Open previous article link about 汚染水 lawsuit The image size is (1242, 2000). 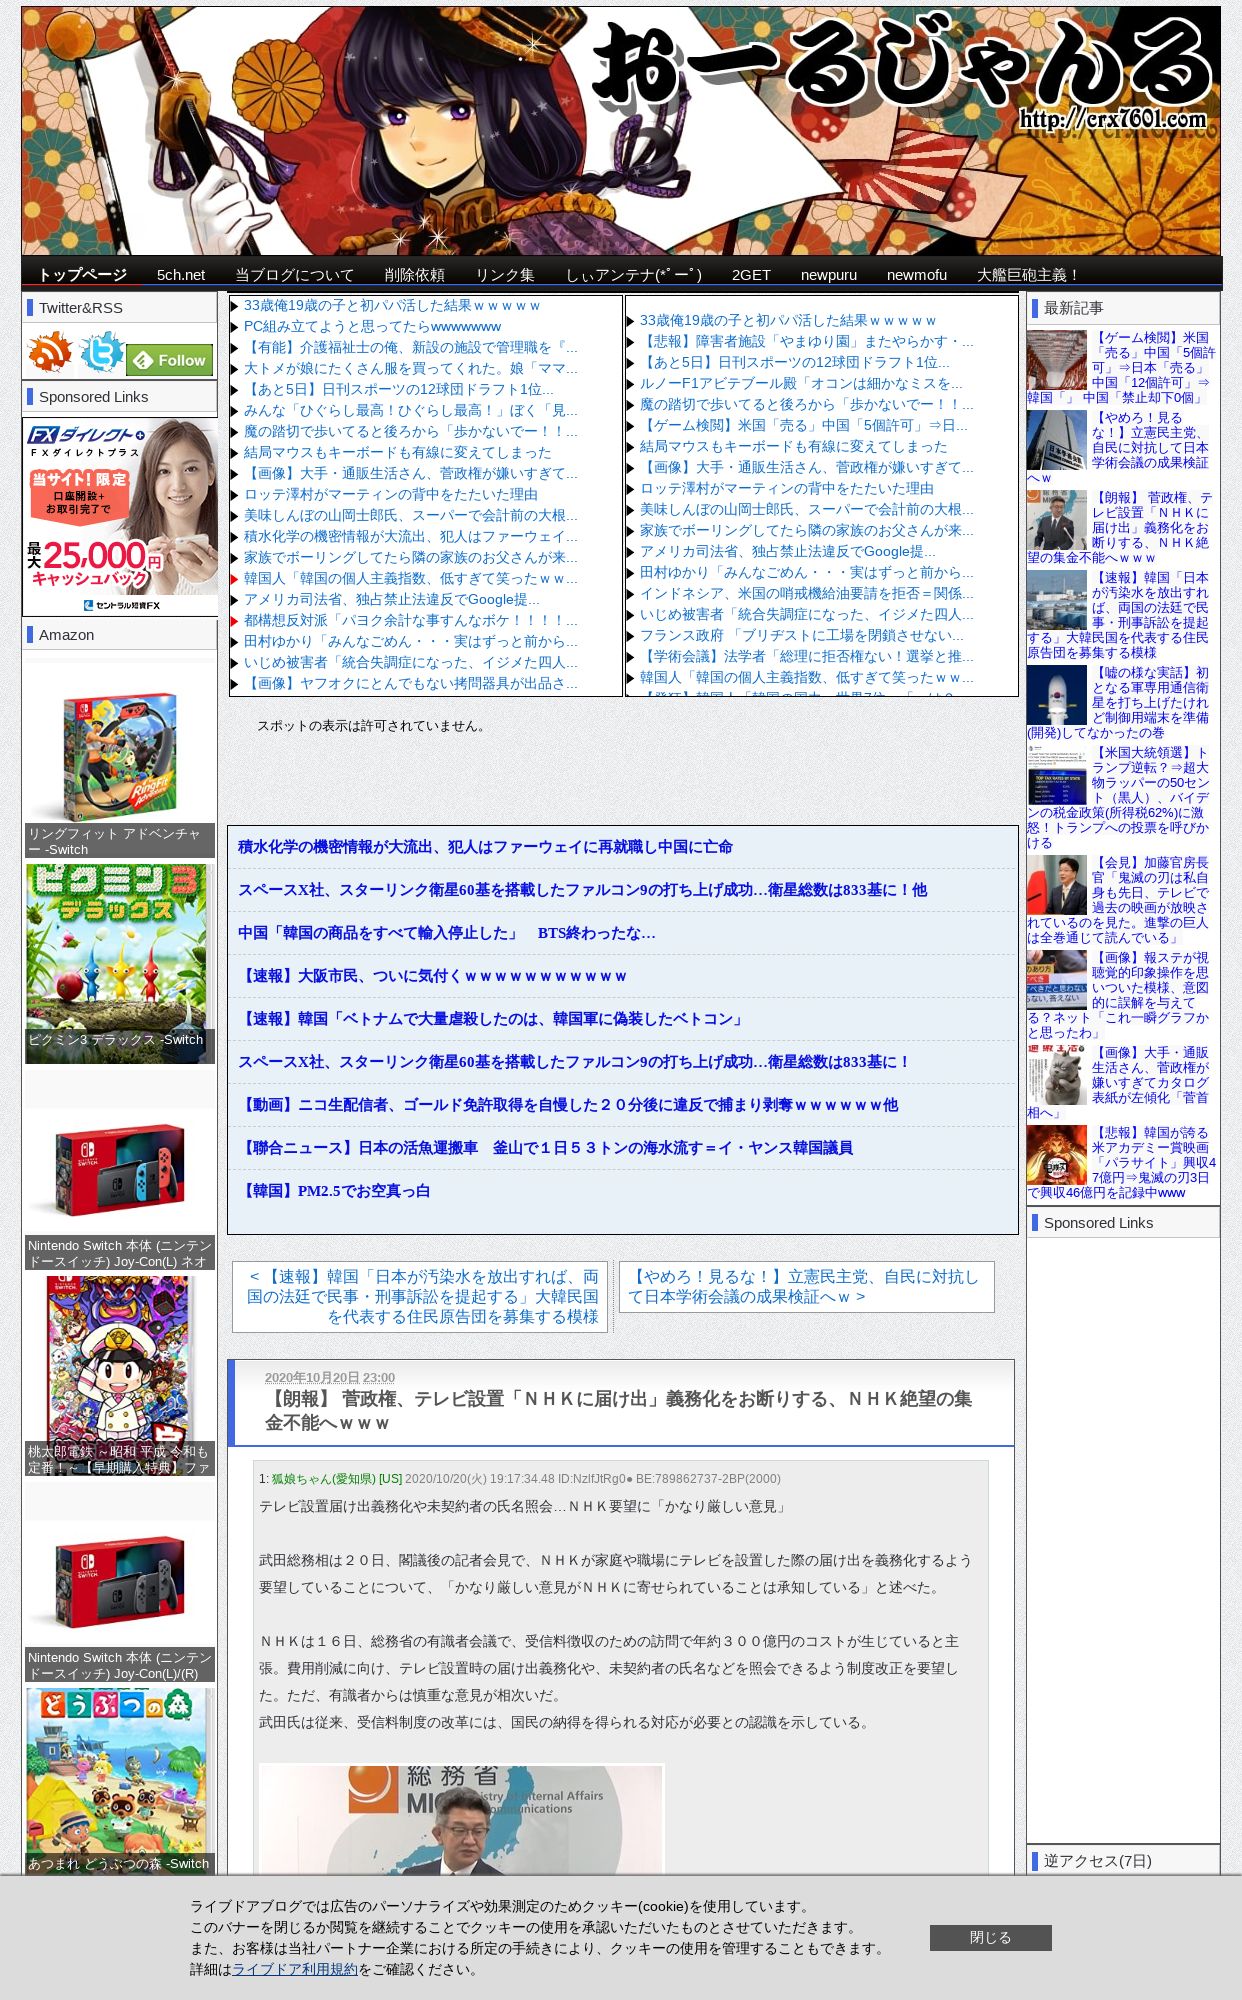click(420, 1296)
